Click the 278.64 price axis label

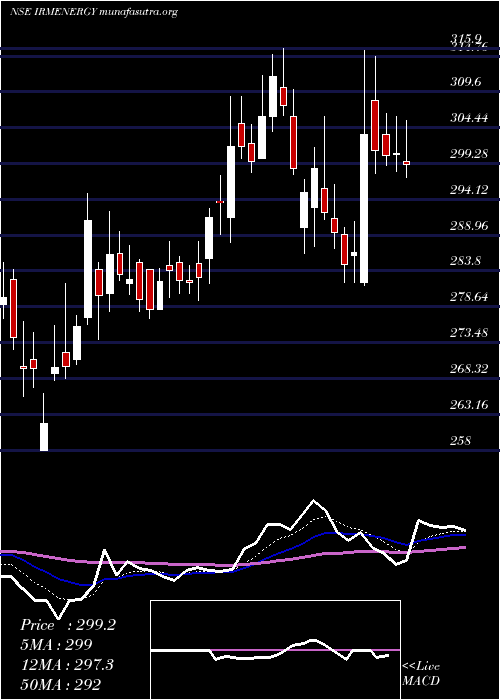pyautogui.click(x=469, y=296)
